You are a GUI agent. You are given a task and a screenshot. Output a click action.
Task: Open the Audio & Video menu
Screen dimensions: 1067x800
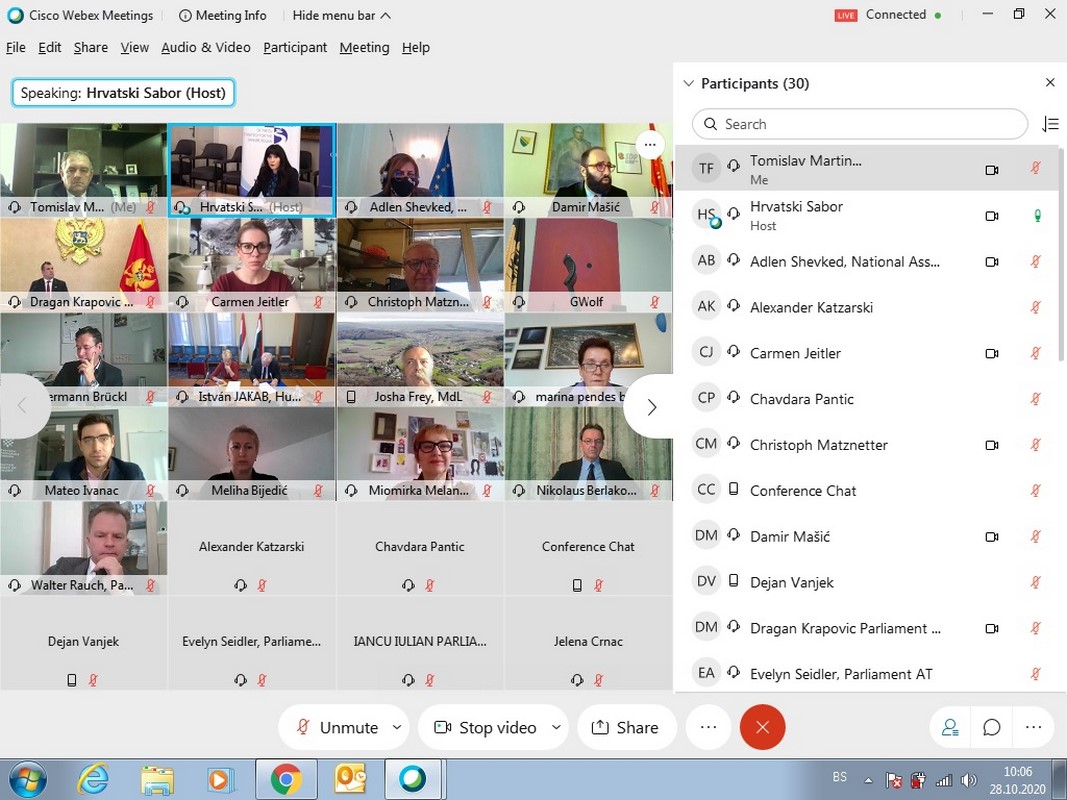(x=205, y=47)
